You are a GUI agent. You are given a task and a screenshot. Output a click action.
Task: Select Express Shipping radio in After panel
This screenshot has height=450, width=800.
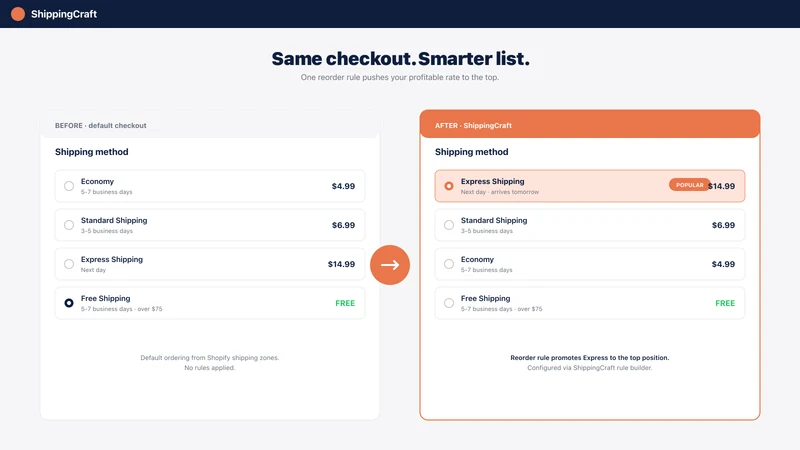[449, 186]
